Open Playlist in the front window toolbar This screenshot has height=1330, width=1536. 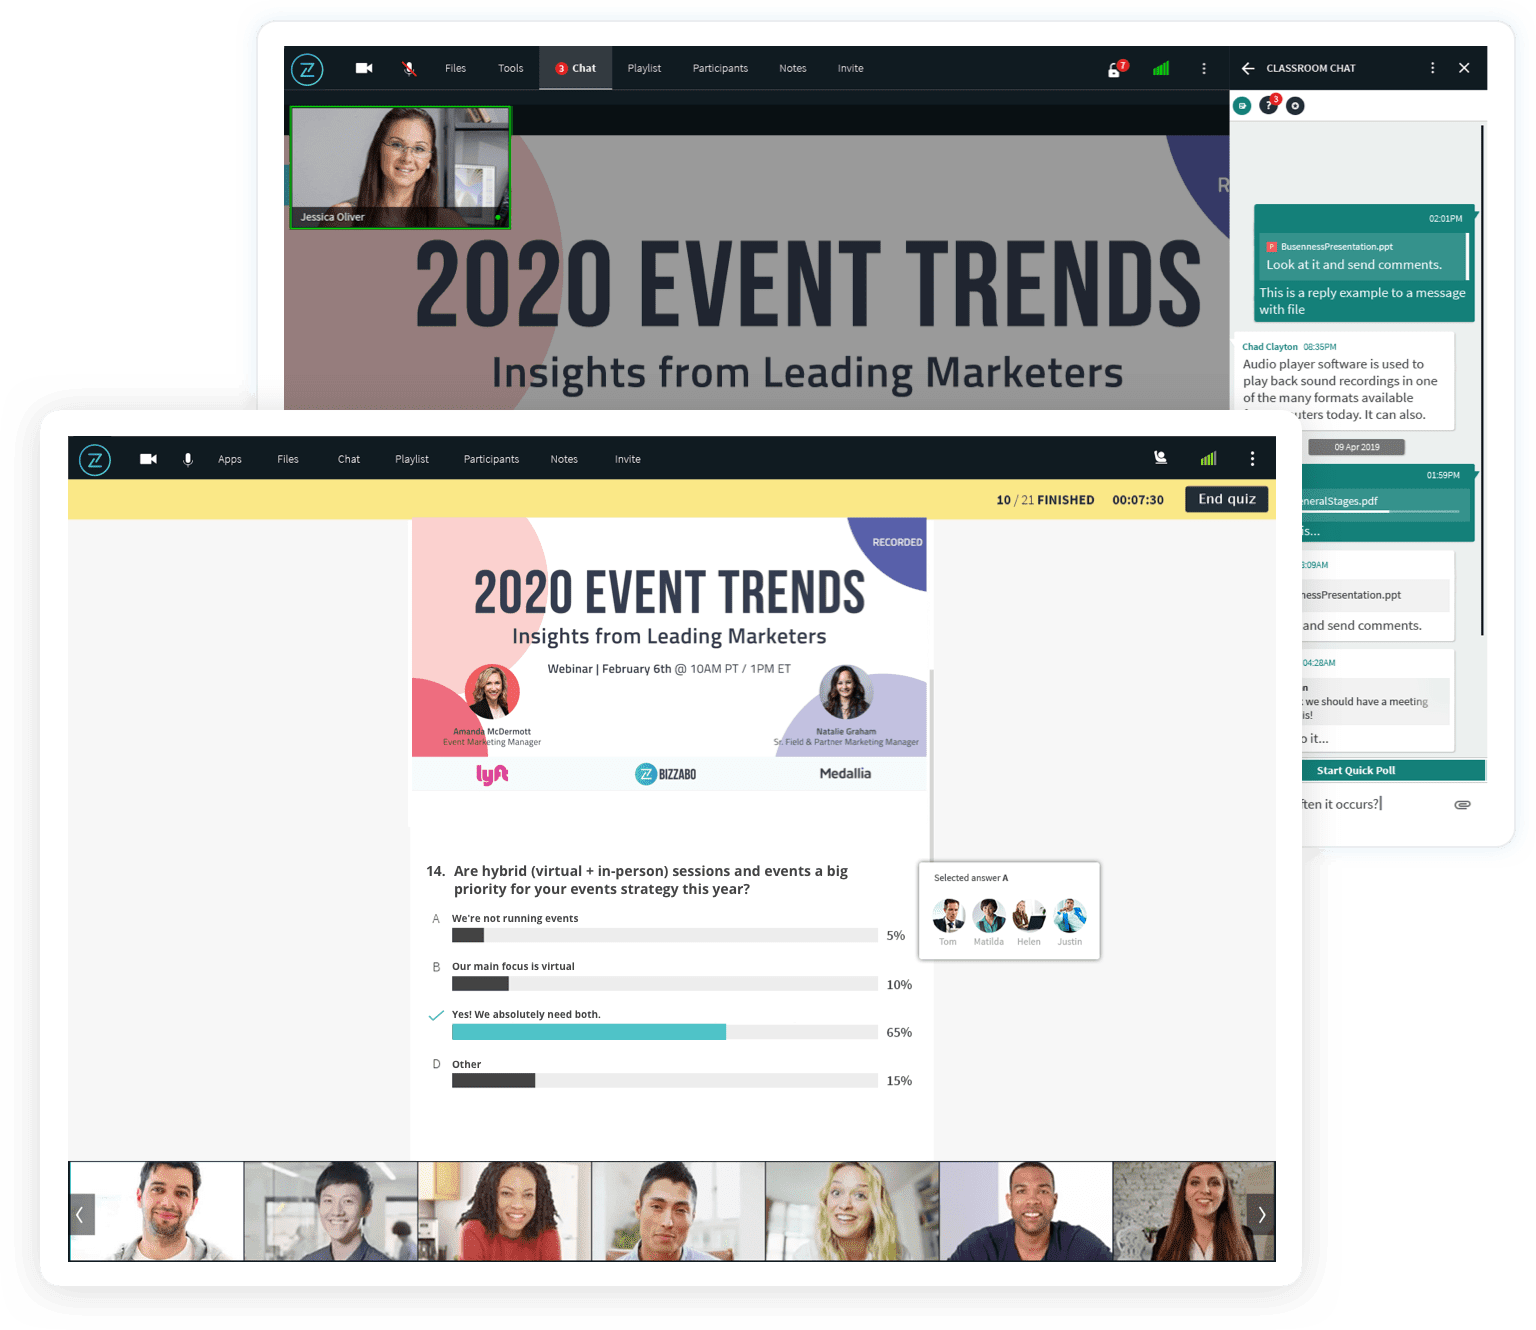[412, 459]
